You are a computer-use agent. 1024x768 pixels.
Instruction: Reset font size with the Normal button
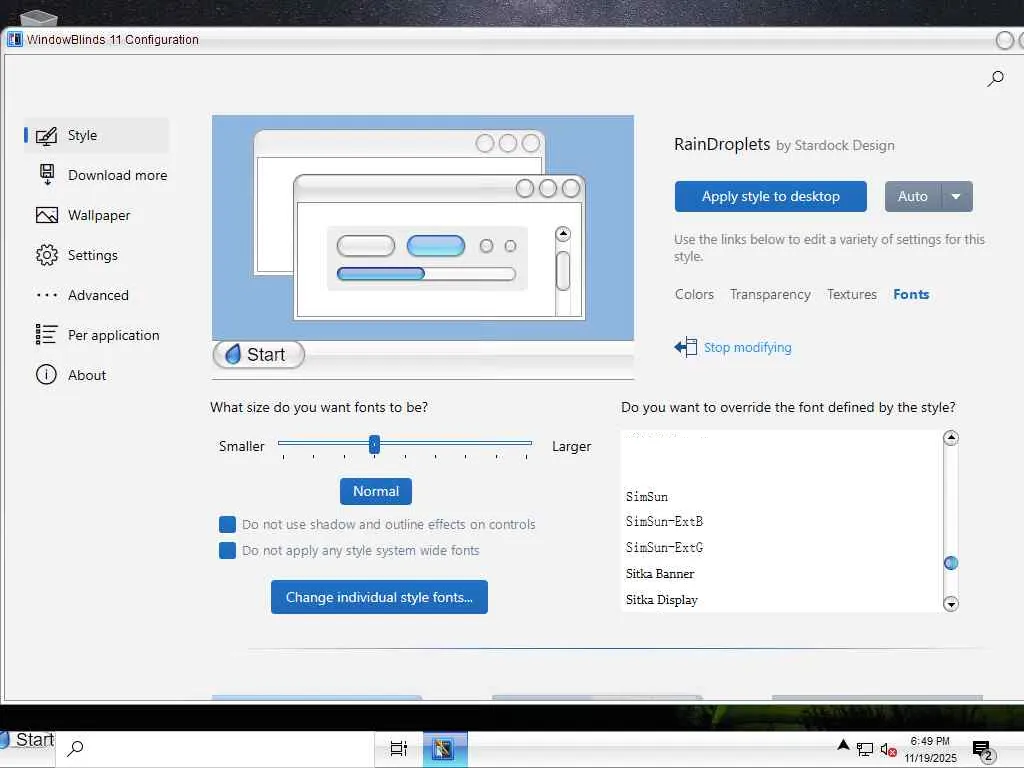pyautogui.click(x=376, y=491)
